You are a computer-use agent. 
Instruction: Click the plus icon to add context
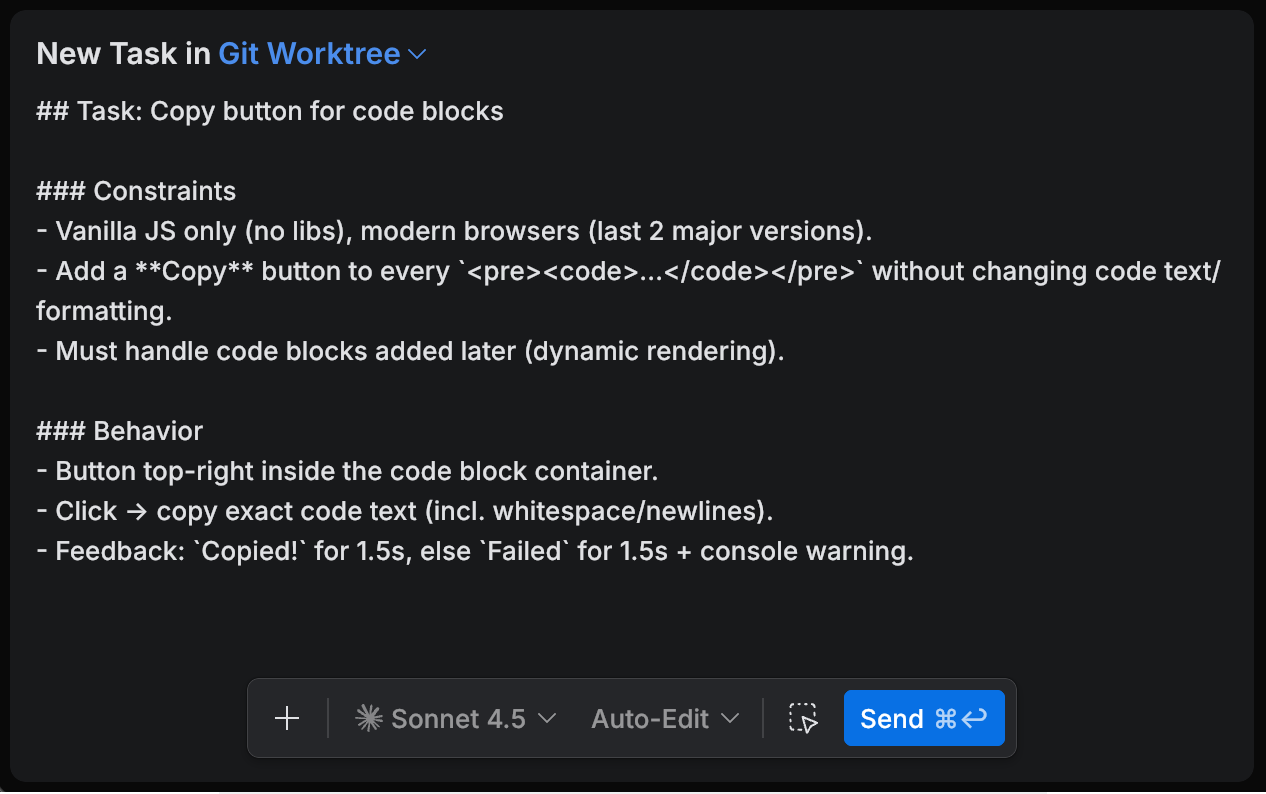[287, 718]
